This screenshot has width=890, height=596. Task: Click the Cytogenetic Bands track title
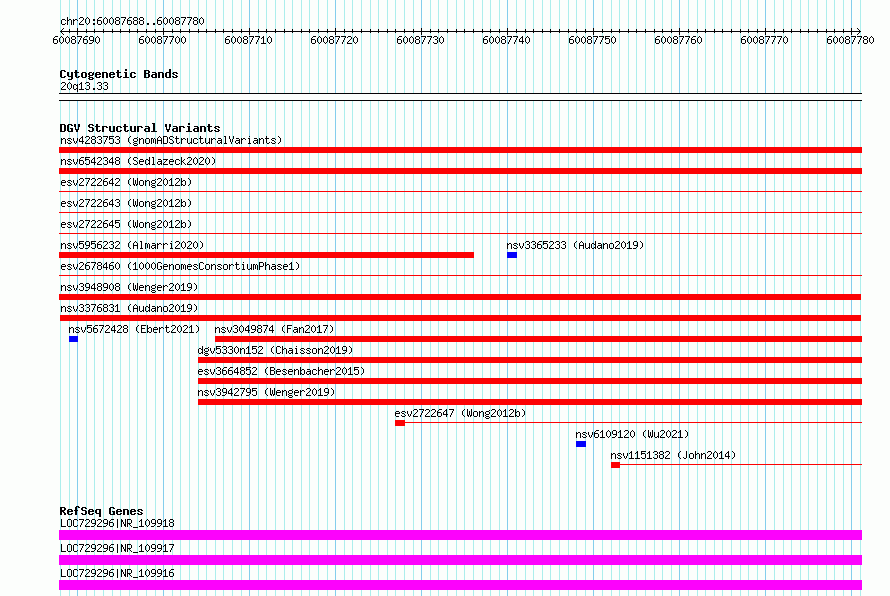pos(119,74)
